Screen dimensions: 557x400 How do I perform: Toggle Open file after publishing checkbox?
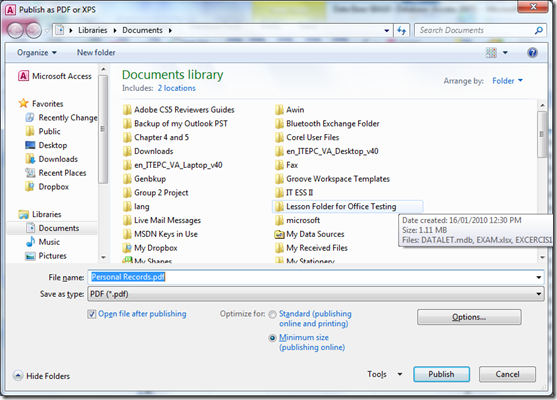(x=92, y=314)
